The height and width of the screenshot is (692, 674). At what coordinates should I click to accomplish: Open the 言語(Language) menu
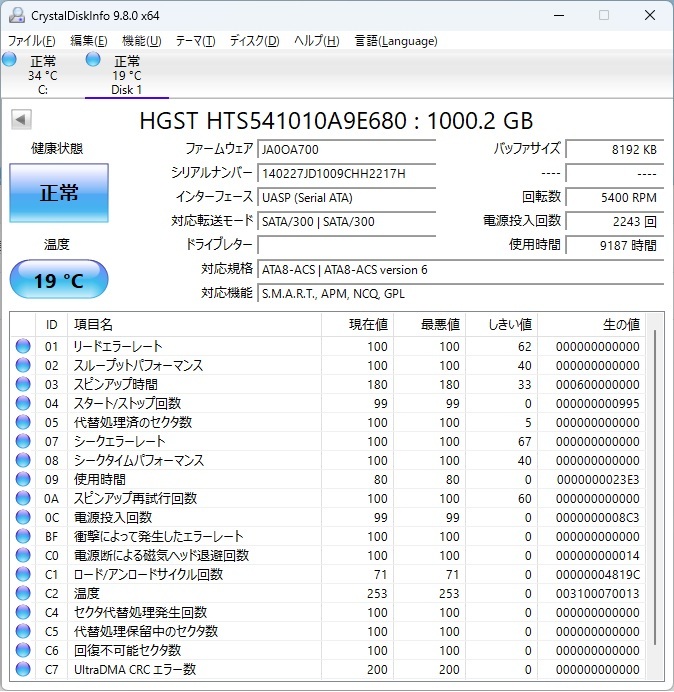point(396,41)
